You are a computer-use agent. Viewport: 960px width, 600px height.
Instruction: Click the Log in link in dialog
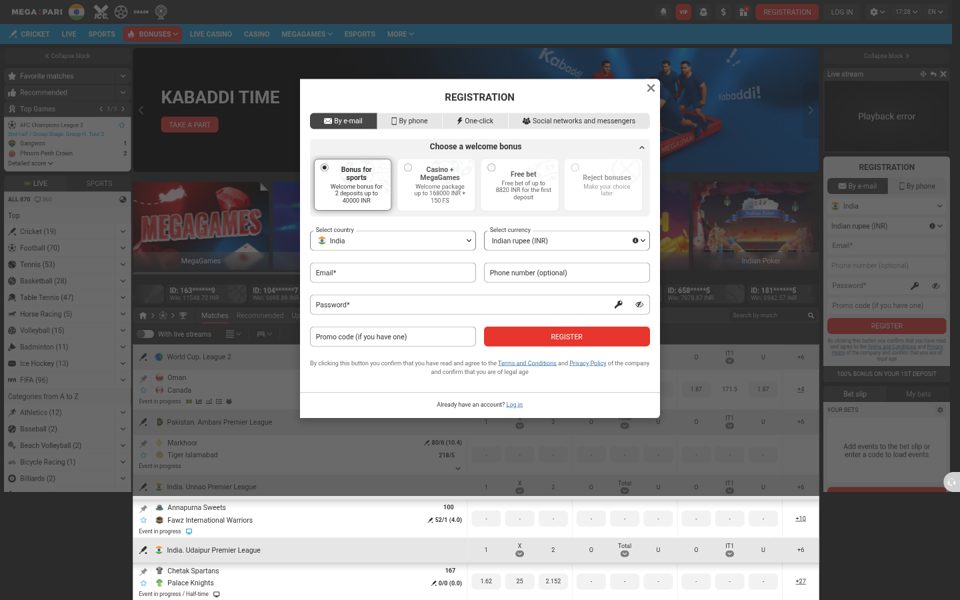(x=514, y=405)
